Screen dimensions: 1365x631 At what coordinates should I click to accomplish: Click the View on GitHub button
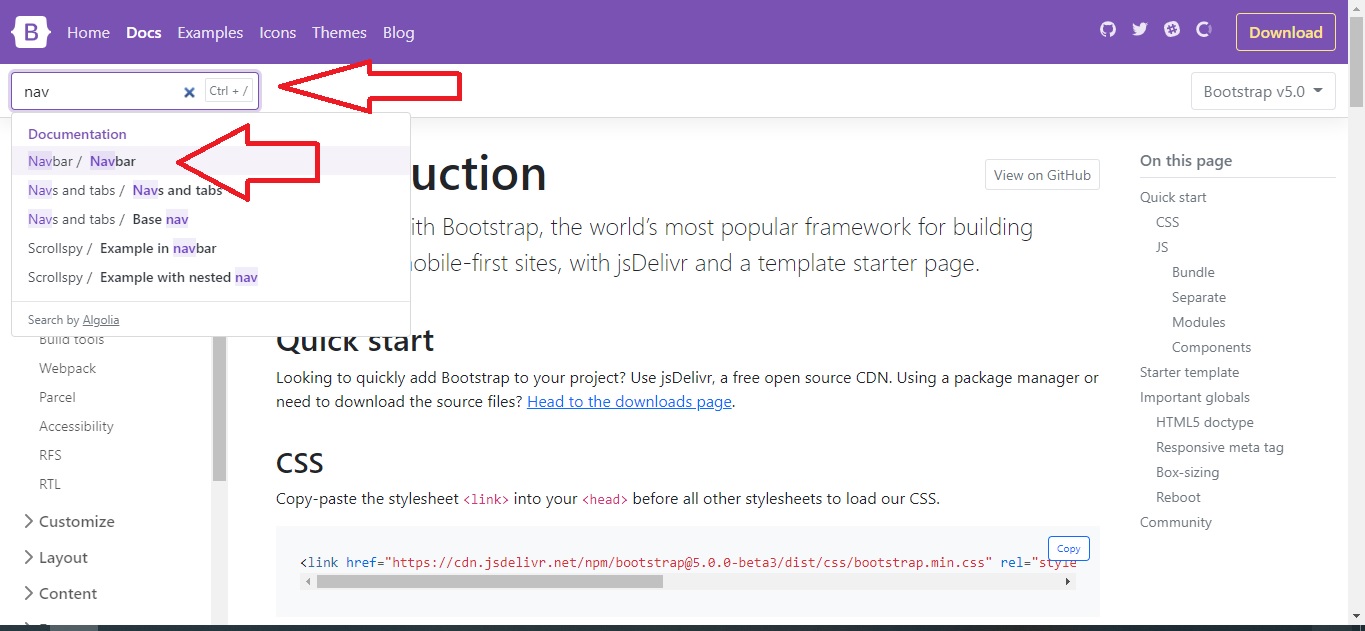pyautogui.click(x=1042, y=175)
